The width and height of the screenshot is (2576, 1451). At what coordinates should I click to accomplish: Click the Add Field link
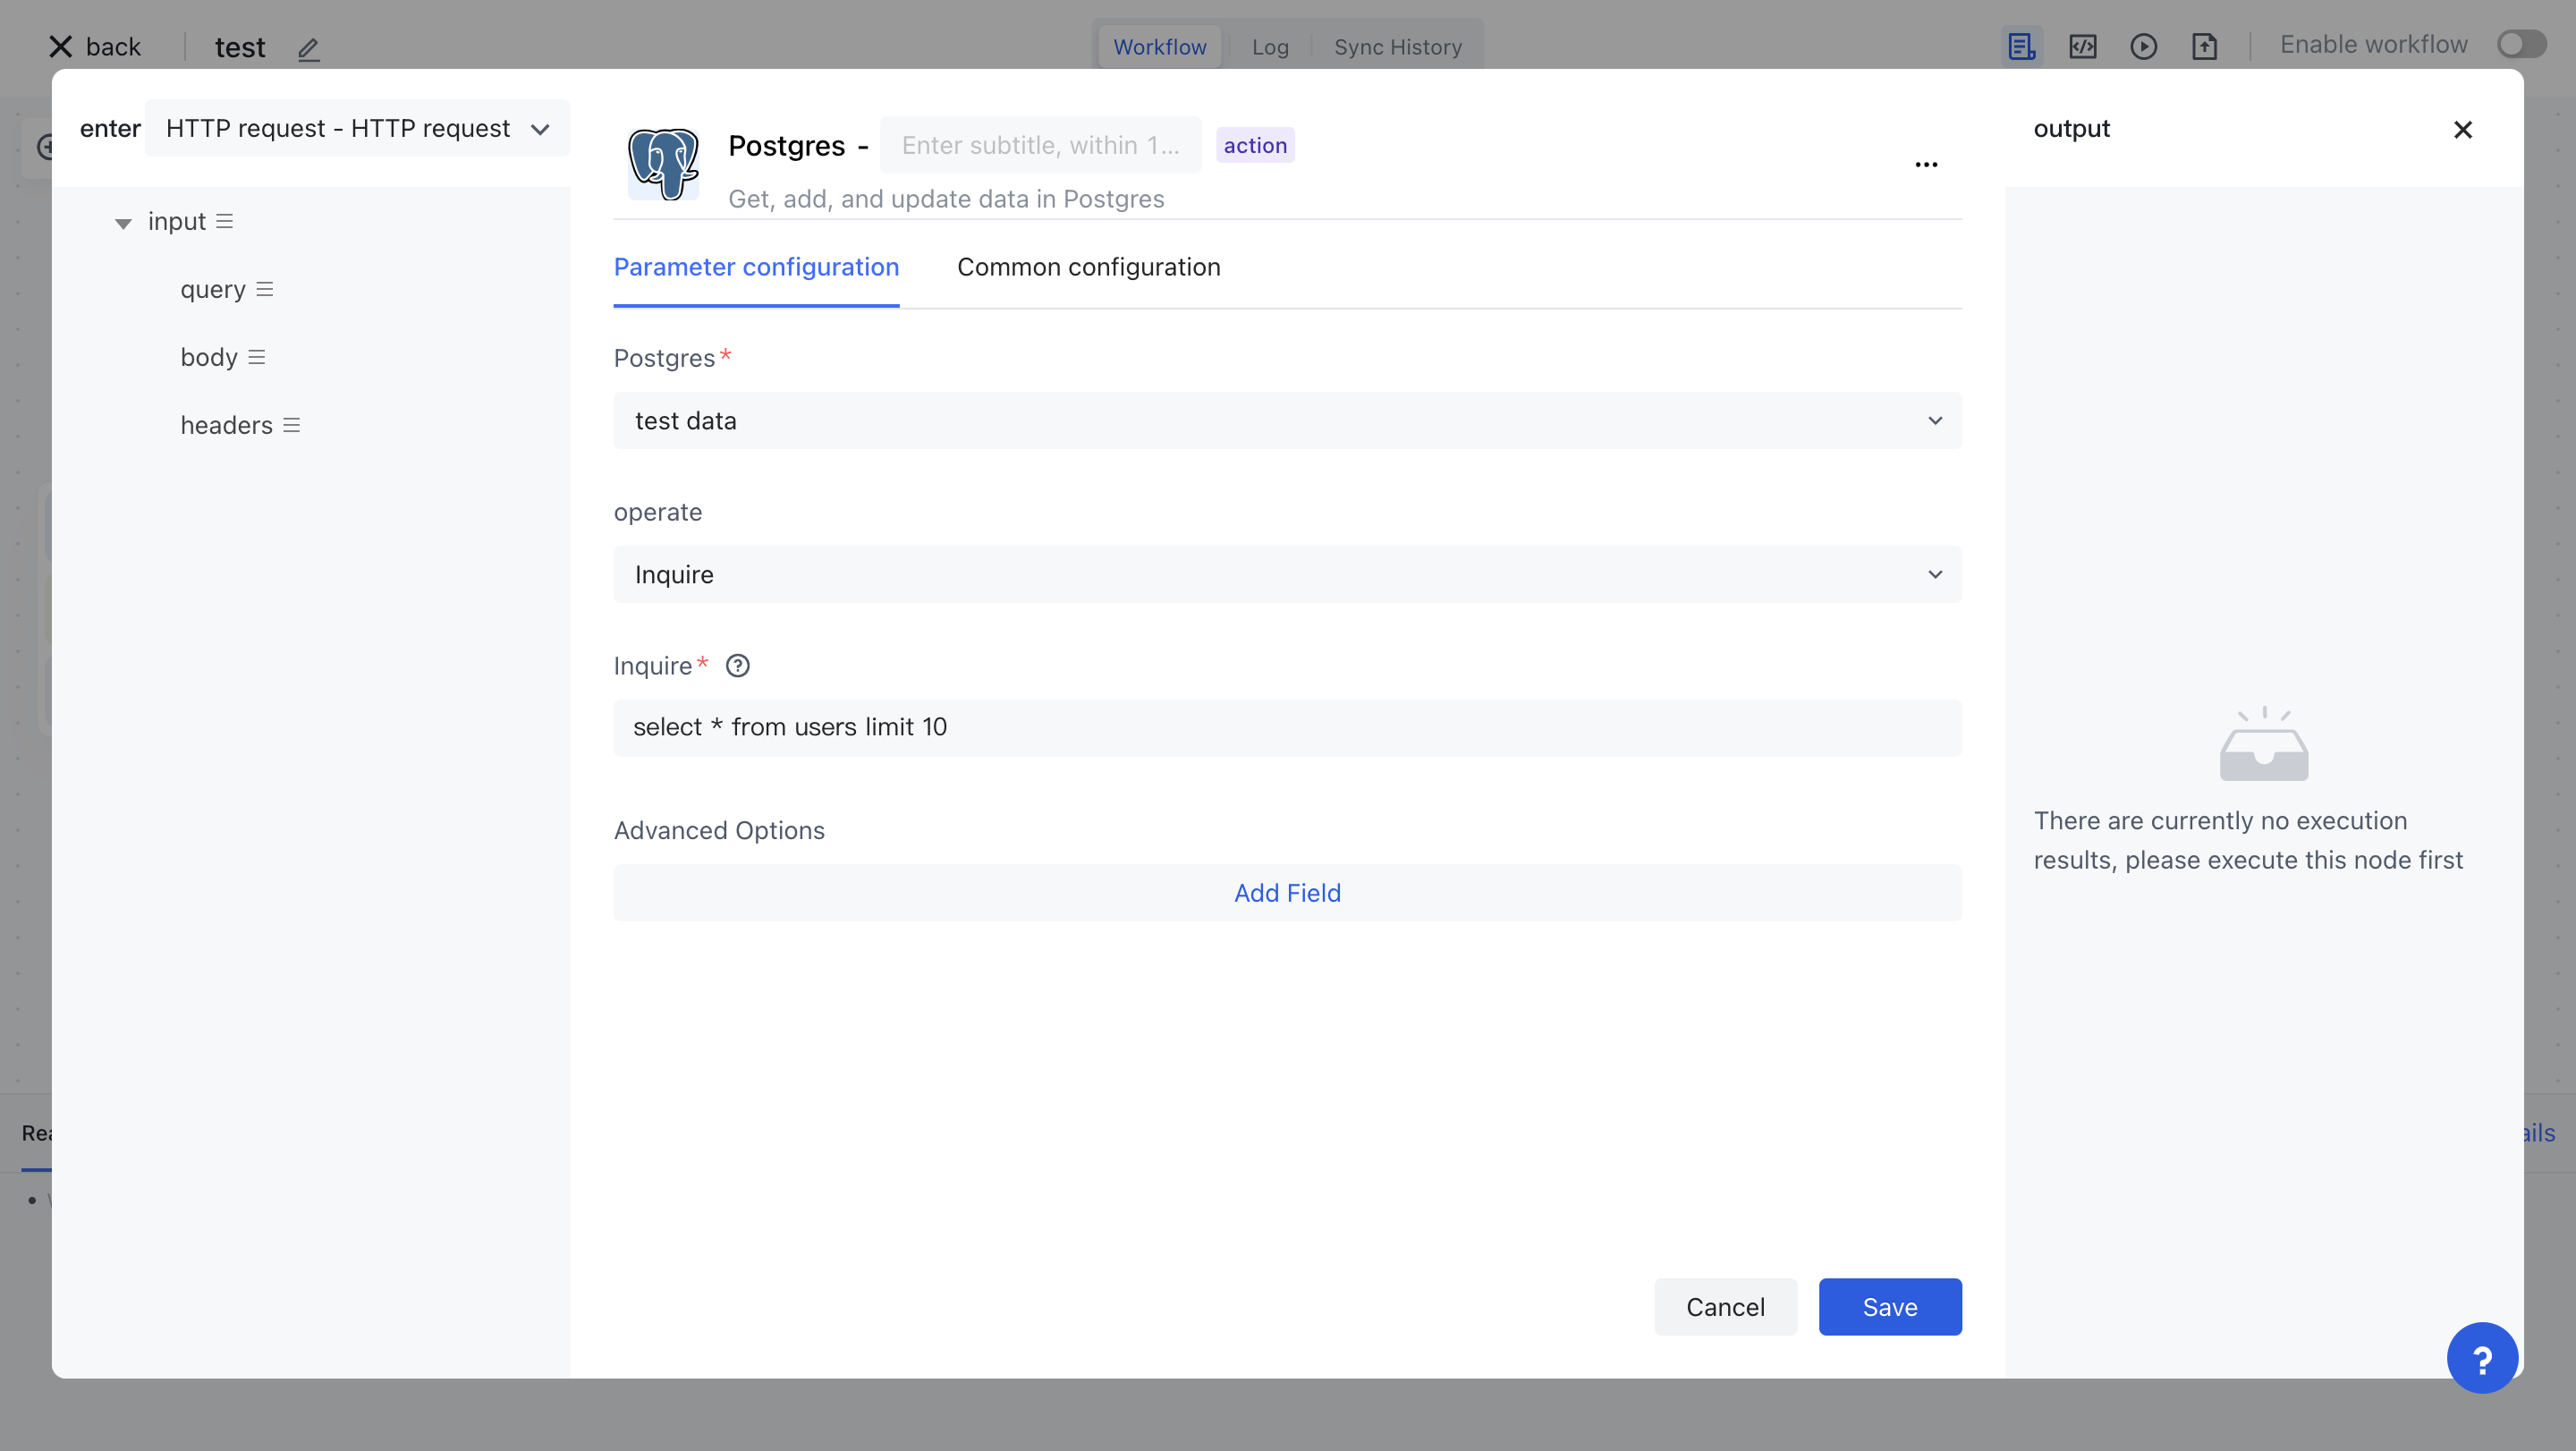coord(1287,893)
